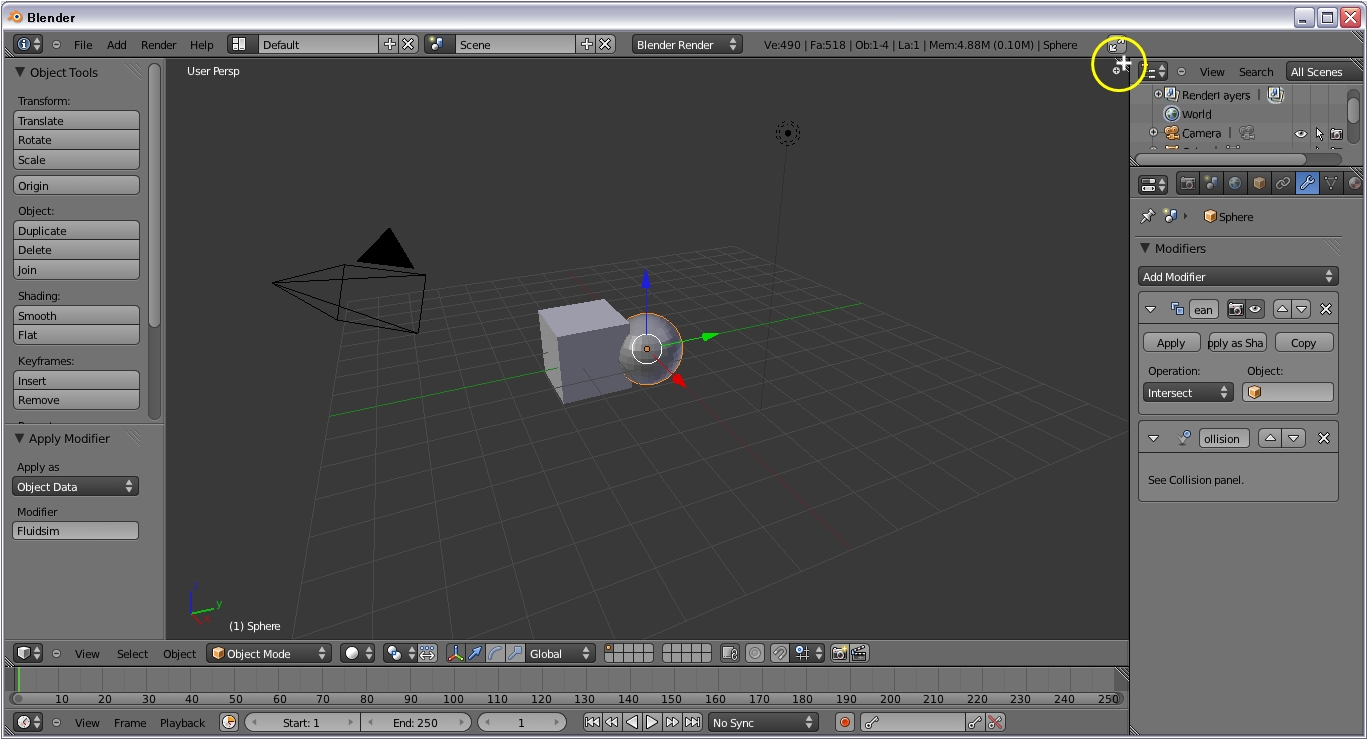This screenshot has width=1368, height=740.
Task: Select the Render properties tab icon
Action: pos(1187,183)
